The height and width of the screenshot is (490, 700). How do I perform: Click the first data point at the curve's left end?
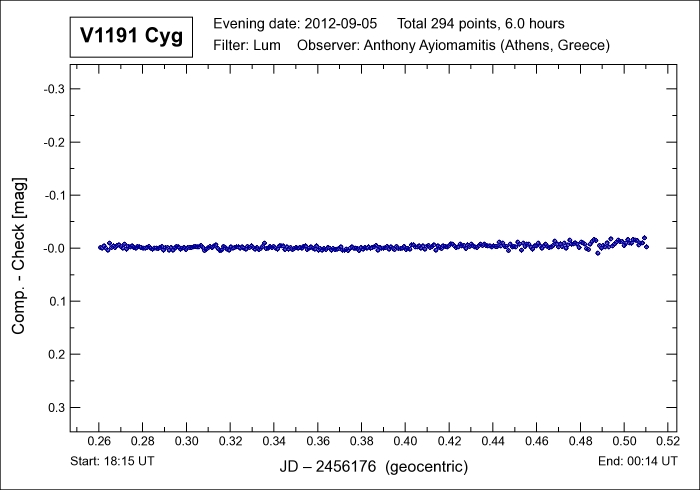pyautogui.click(x=100, y=247)
